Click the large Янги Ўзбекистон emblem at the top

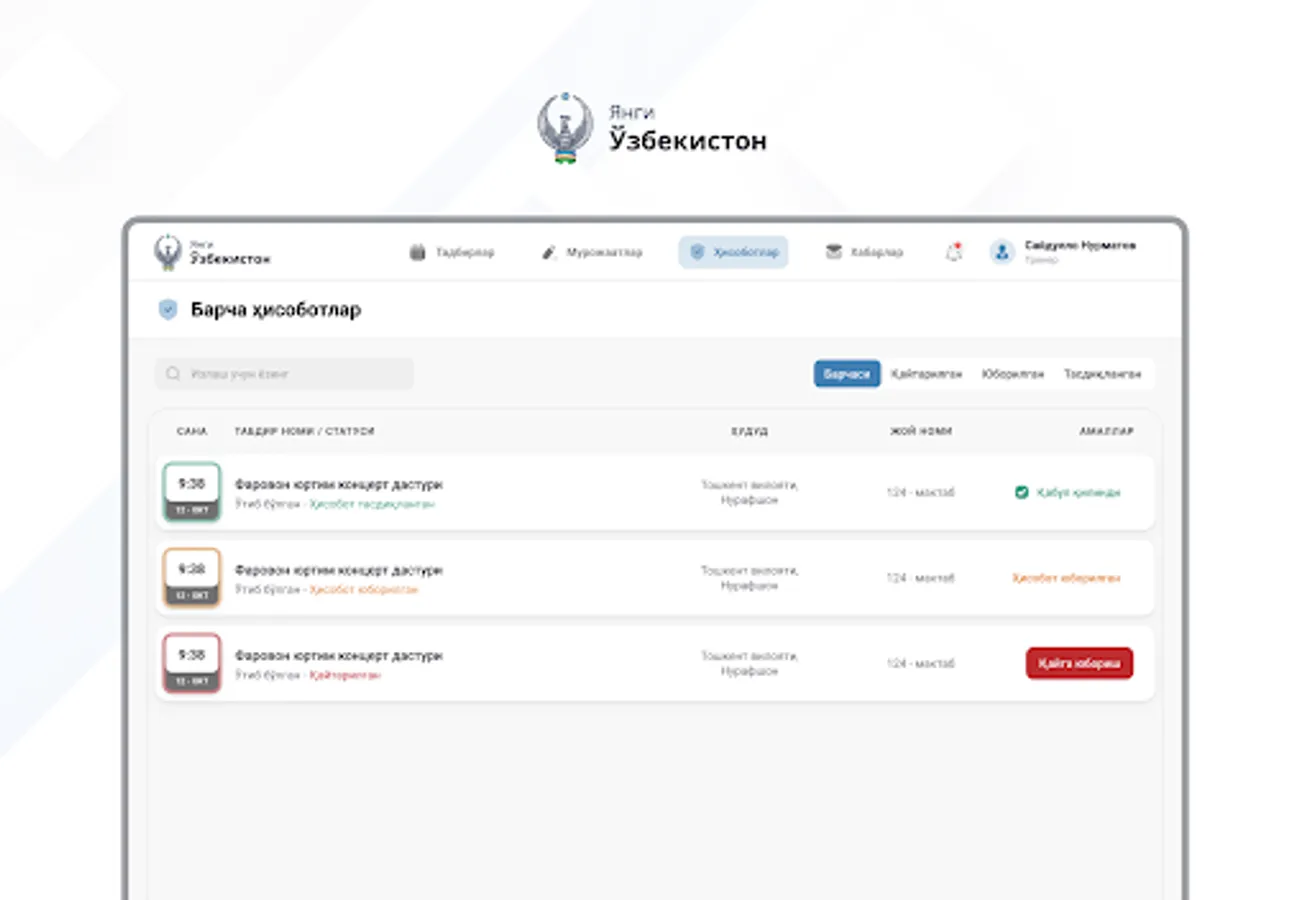565,128
